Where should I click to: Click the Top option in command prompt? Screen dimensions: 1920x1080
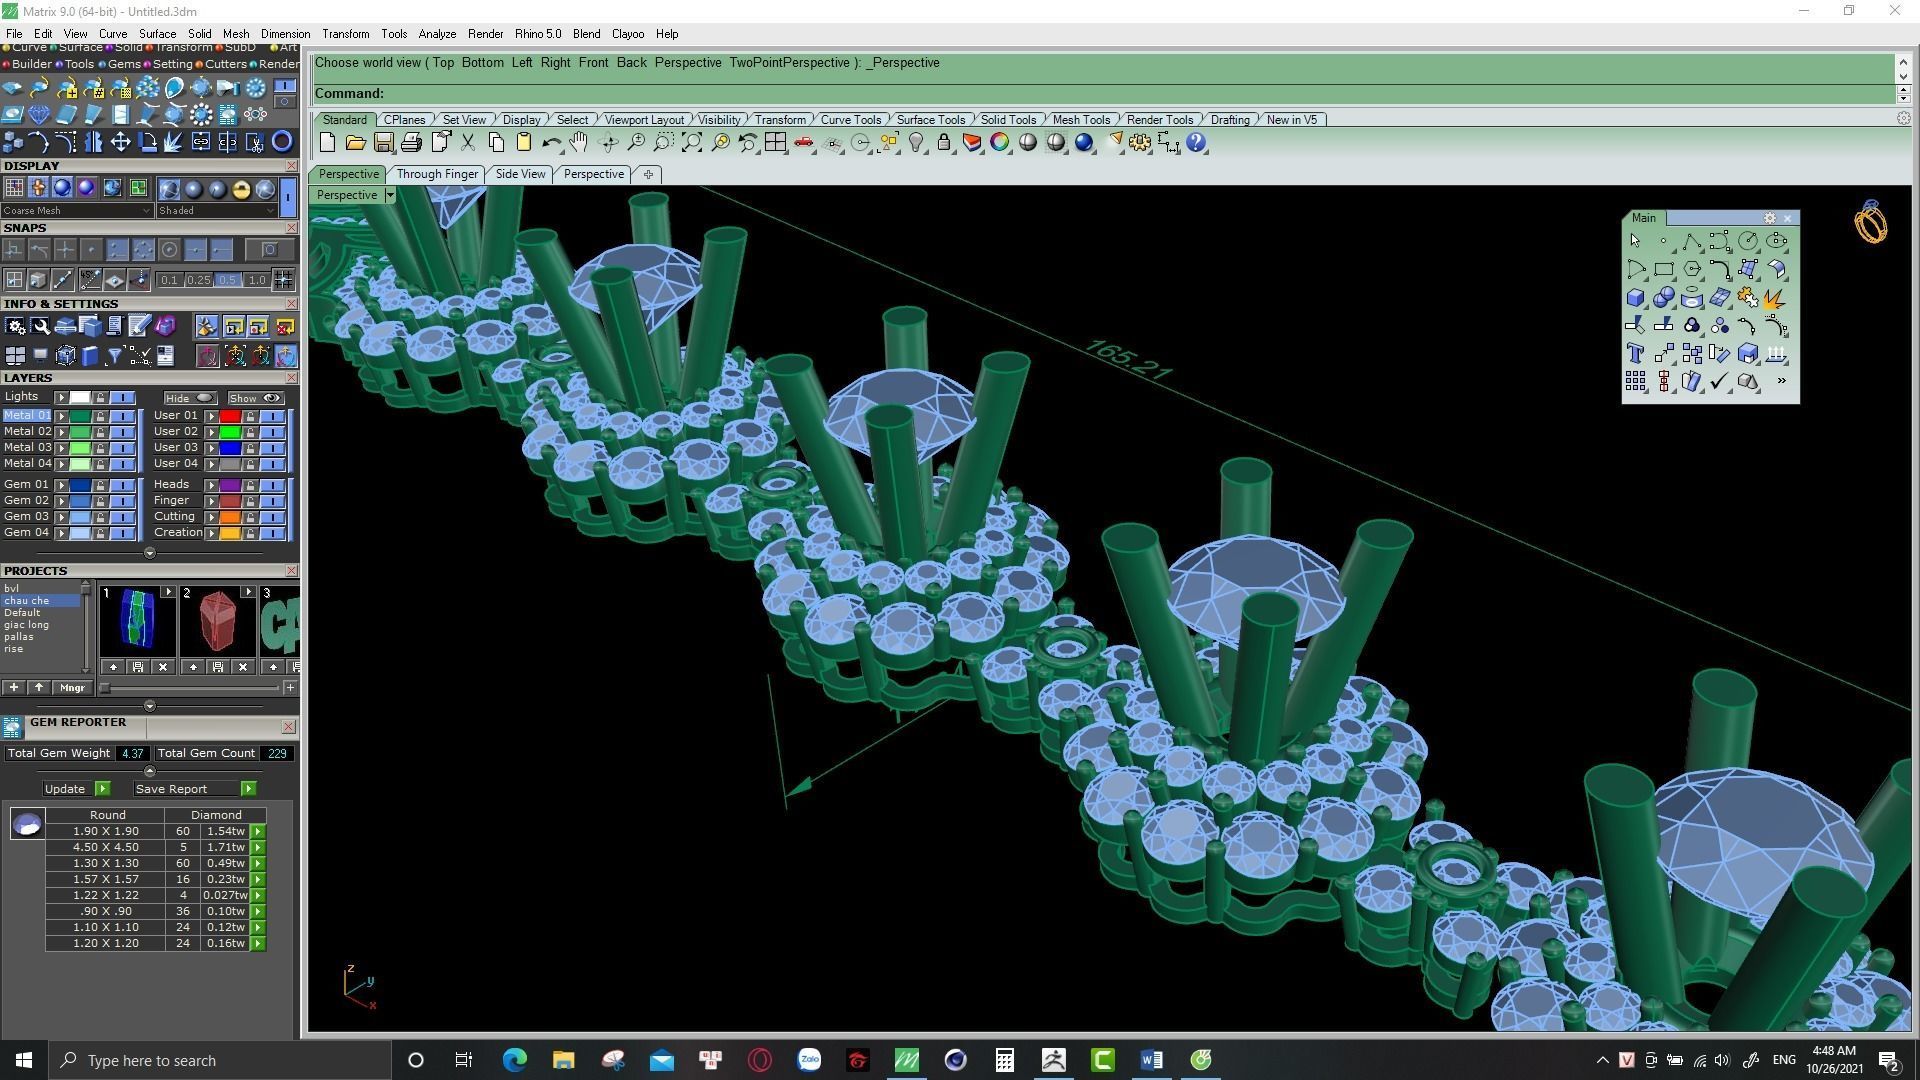point(443,63)
